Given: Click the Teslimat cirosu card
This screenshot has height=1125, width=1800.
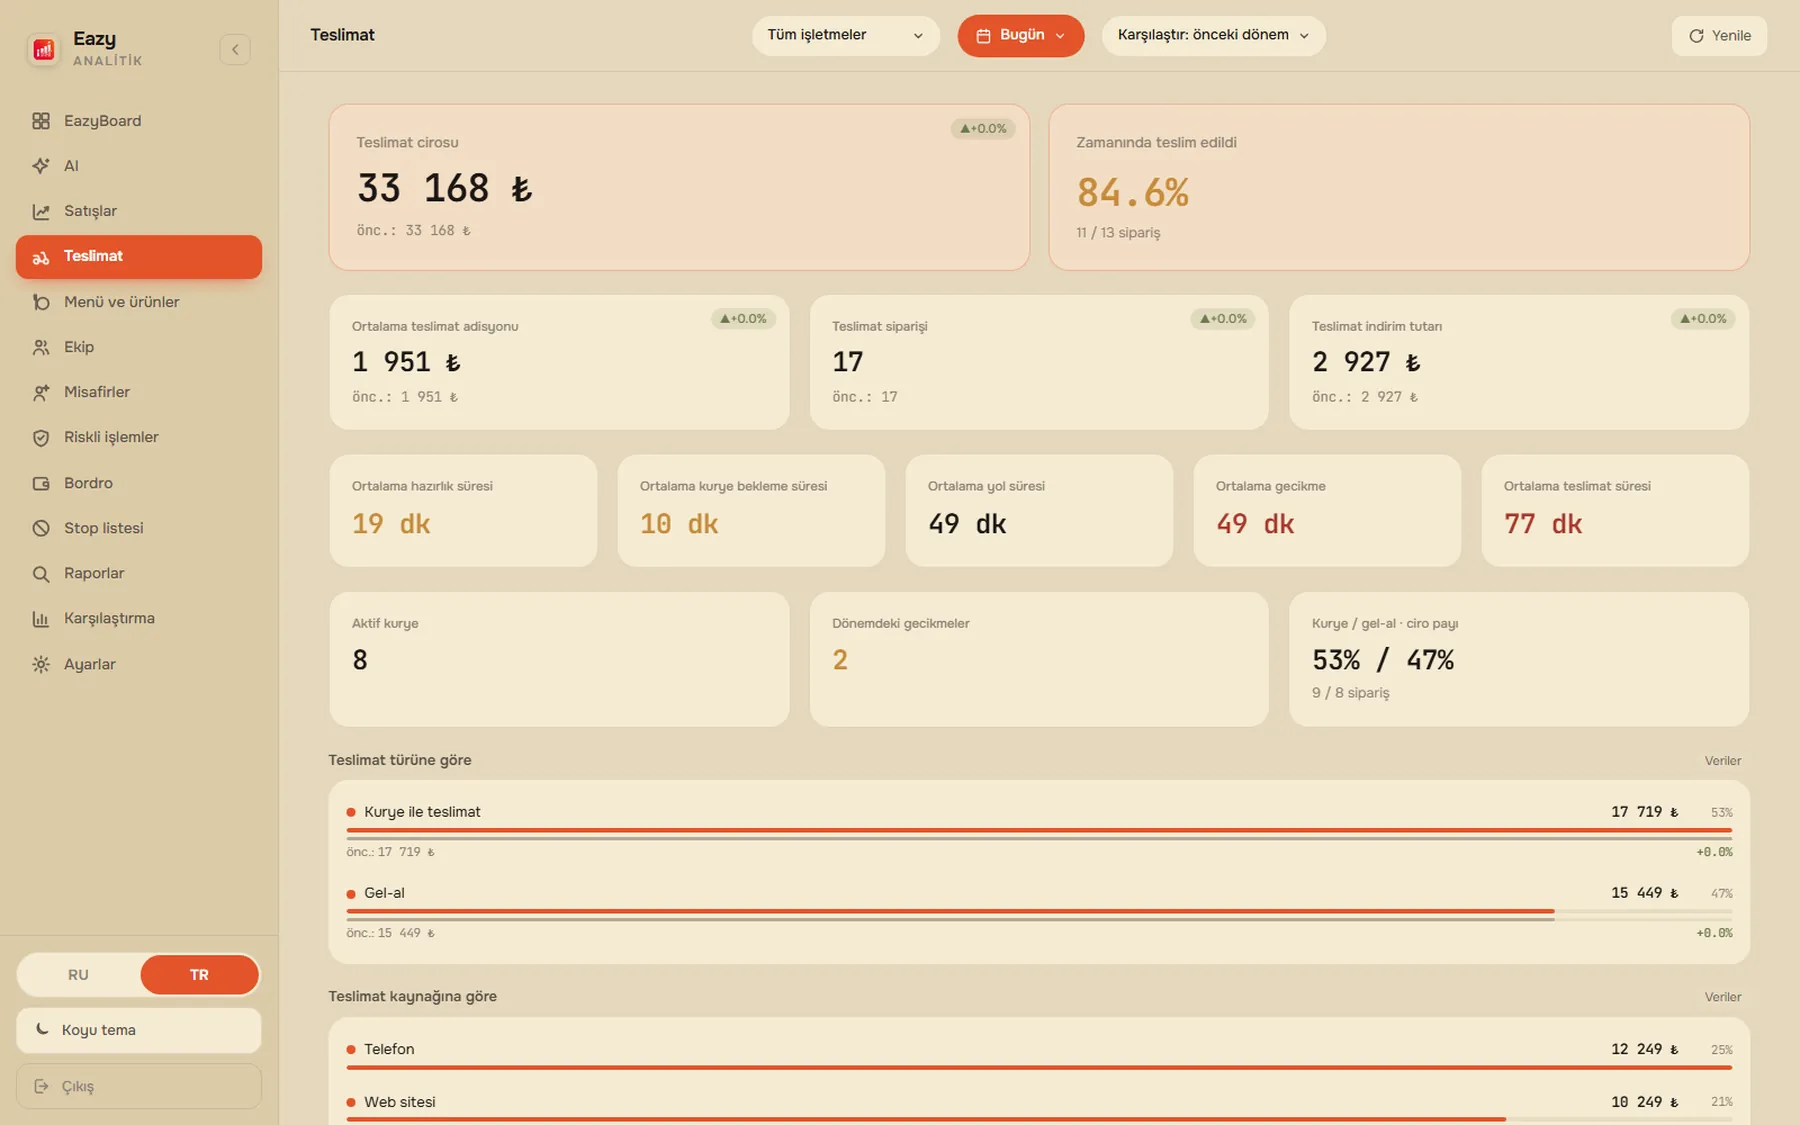Looking at the screenshot, I should click(679, 187).
